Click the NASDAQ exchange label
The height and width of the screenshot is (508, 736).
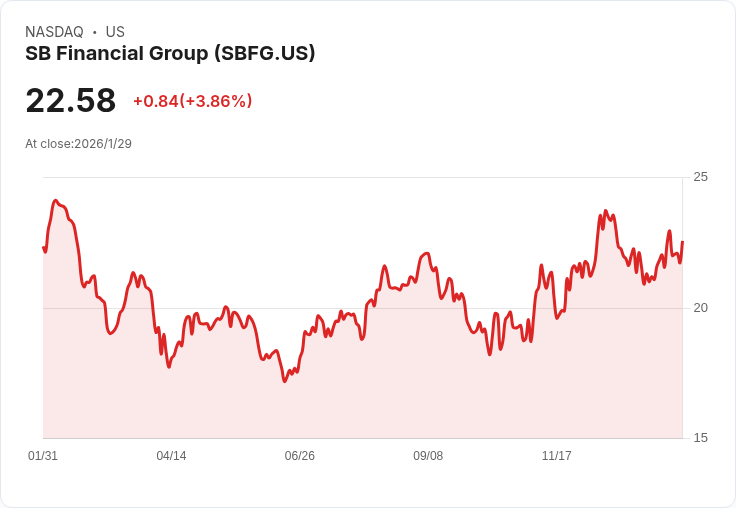[x=54, y=32]
